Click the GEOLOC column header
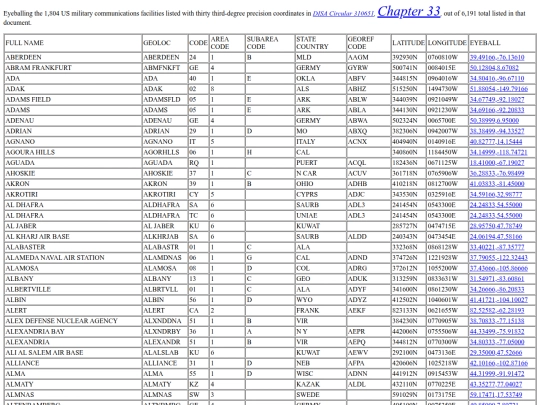 click(x=165, y=43)
